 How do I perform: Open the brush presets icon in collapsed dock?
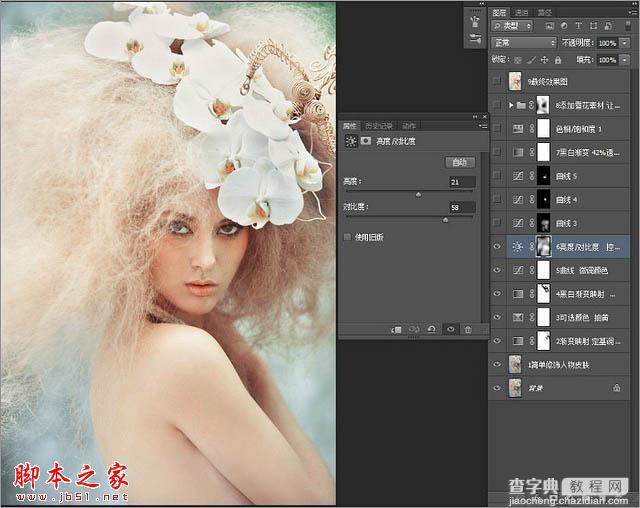click(475, 22)
